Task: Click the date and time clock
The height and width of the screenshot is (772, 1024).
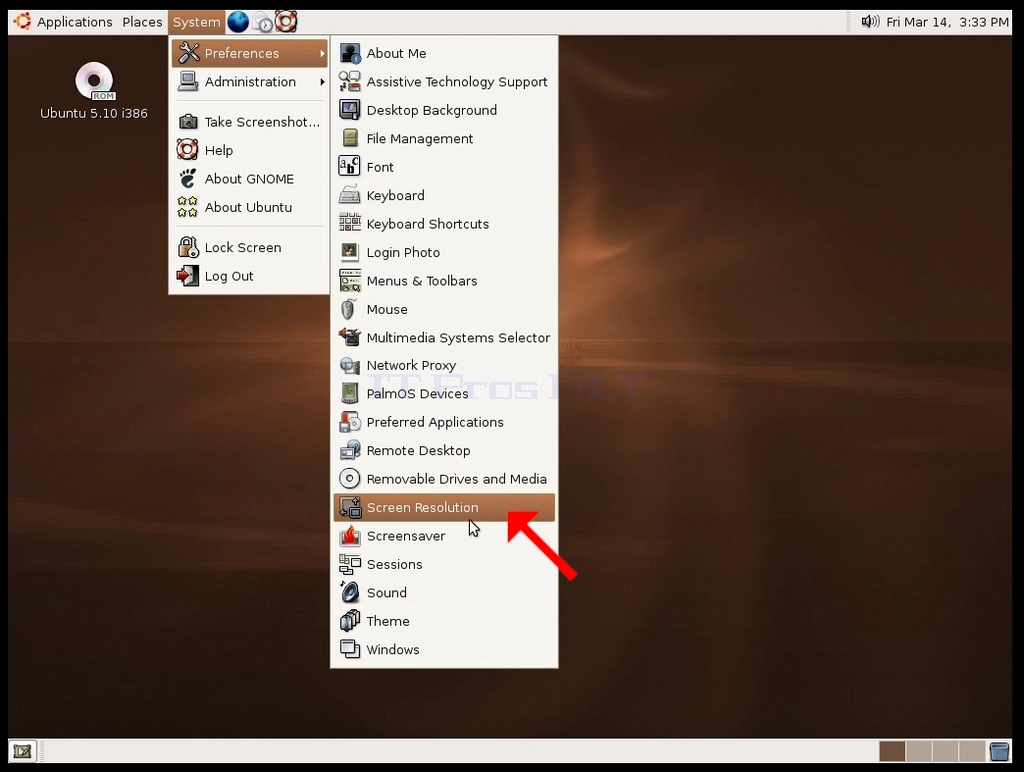Action: [947, 22]
